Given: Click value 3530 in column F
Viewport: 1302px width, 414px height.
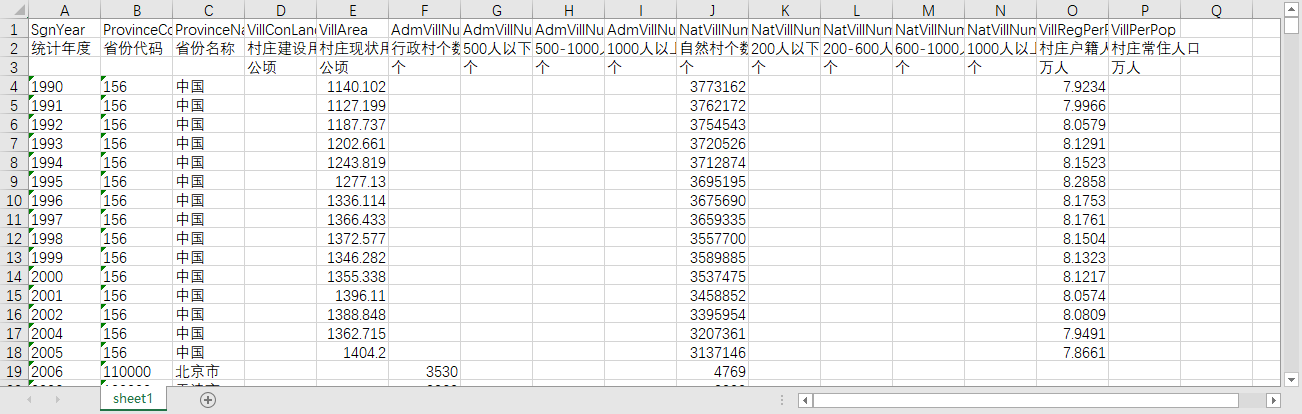Looking at the screenshot, I should 424,371.
